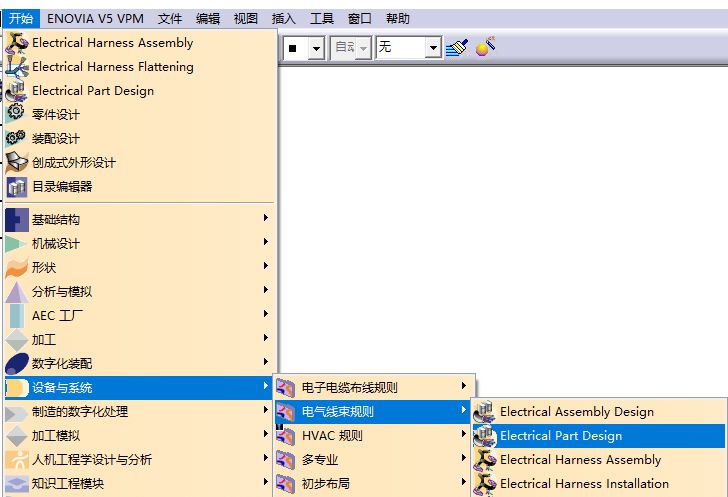
Task: Choose Electrical Harness Installation workbench
Action: [x=598, y=484]
